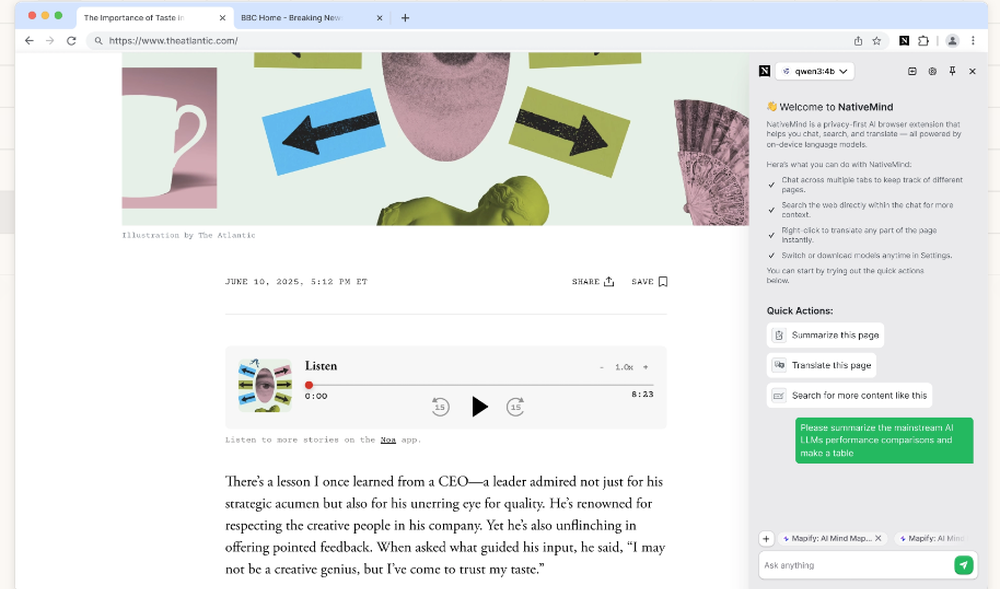Open Chrome's three-dot menu

(x=975, y=41)
